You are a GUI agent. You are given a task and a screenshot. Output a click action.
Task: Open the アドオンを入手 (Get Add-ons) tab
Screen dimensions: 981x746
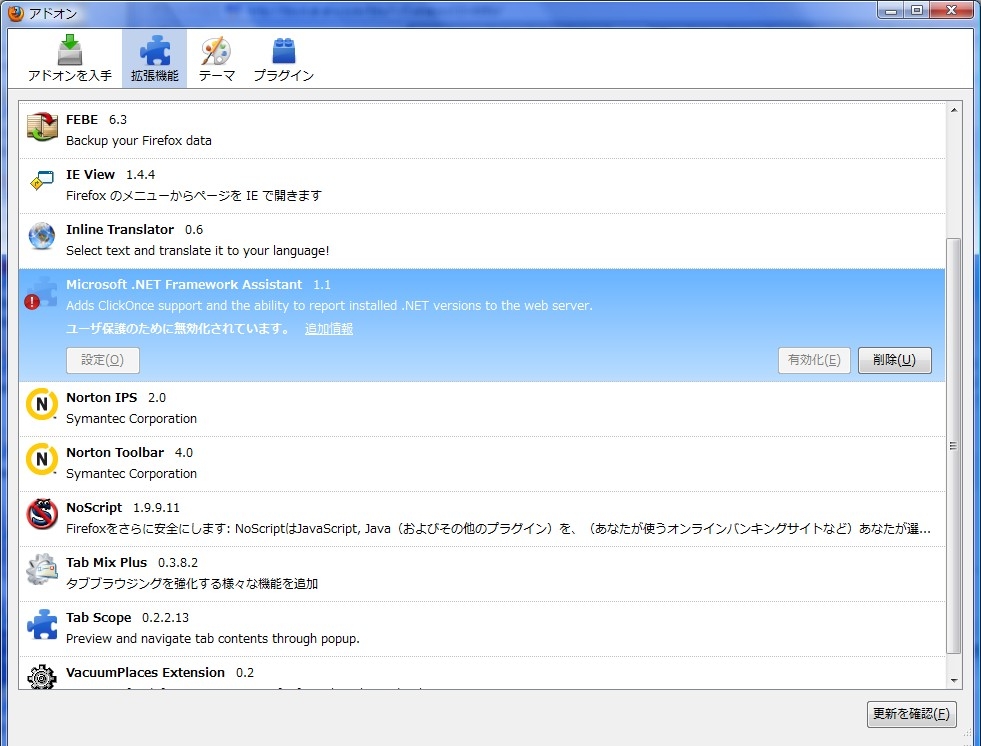click(69, 58)
